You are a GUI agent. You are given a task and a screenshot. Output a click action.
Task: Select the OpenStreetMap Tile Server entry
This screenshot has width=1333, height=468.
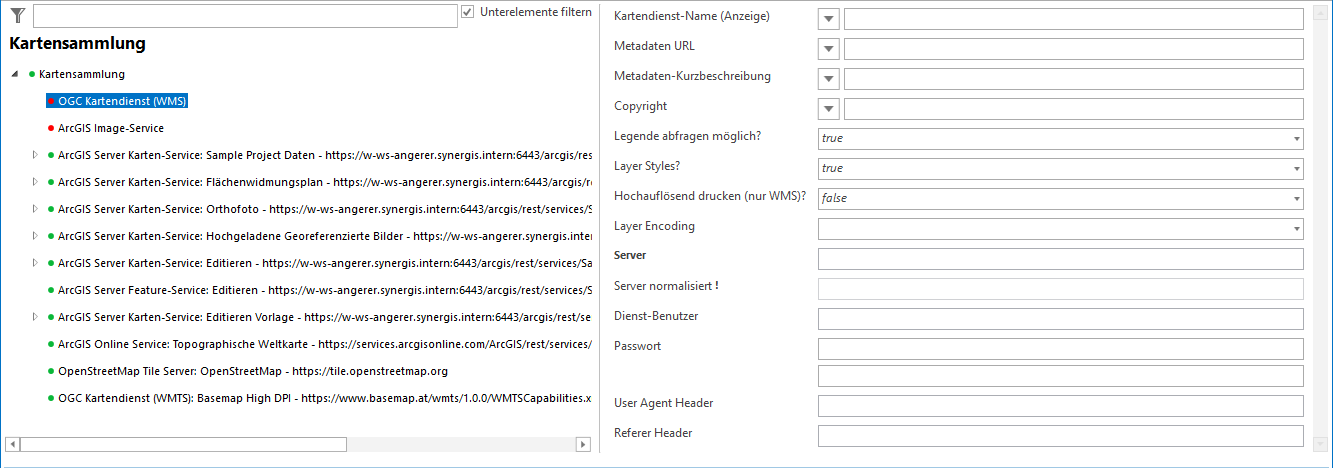click(252, 371)
